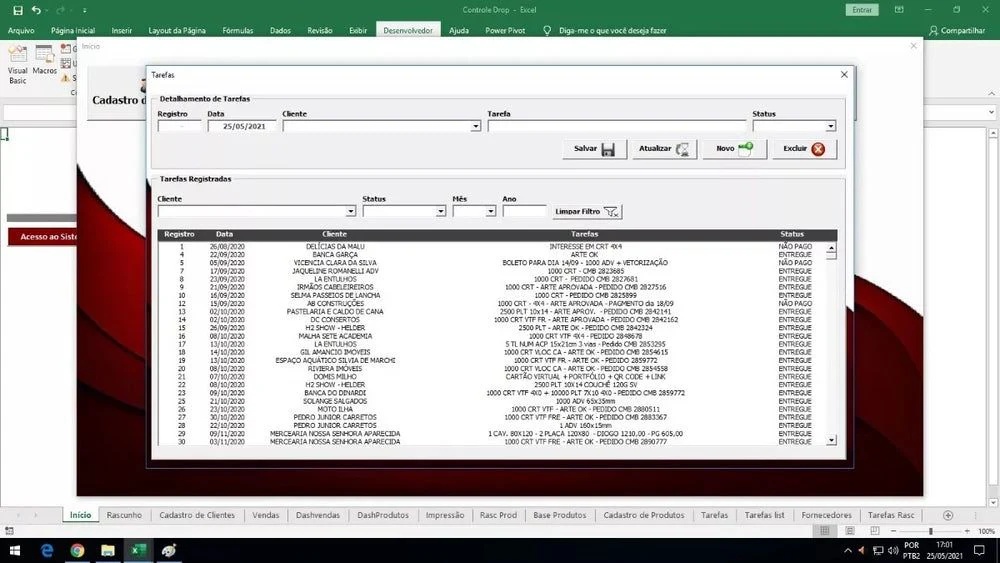Click Novo button to create task
This screenshot has width=1000, height=563.
click(734, 149)
